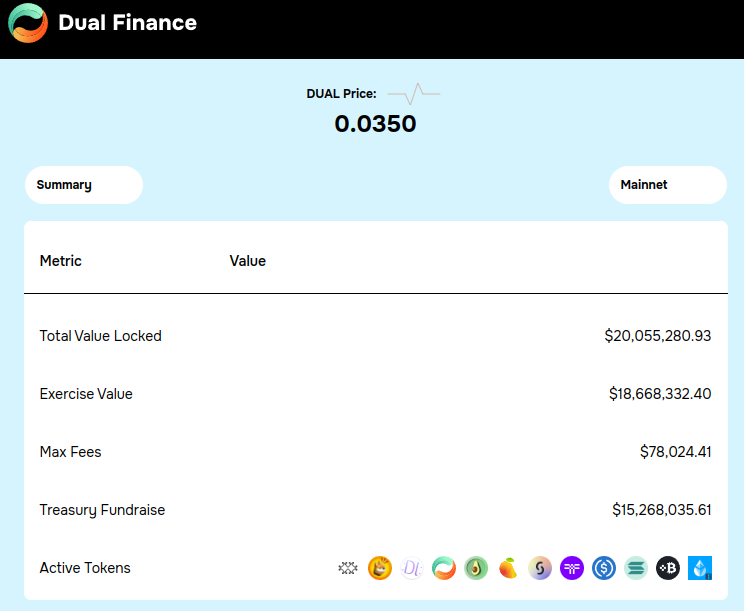Viewport: 744px width, 611px height.
Task: Select the BONK dog token icon
Action: pyautogui.click(x=380, y=568)
